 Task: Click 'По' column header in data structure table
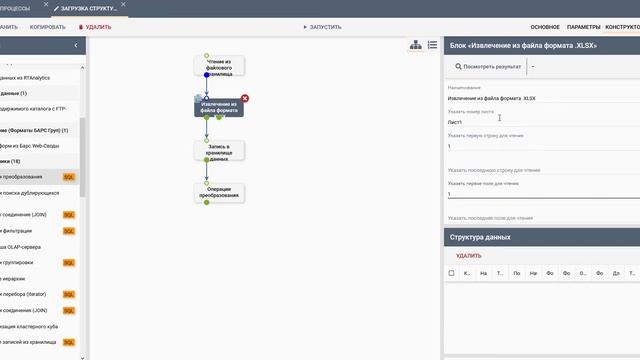pyautogui.click(x=517, y=273)
